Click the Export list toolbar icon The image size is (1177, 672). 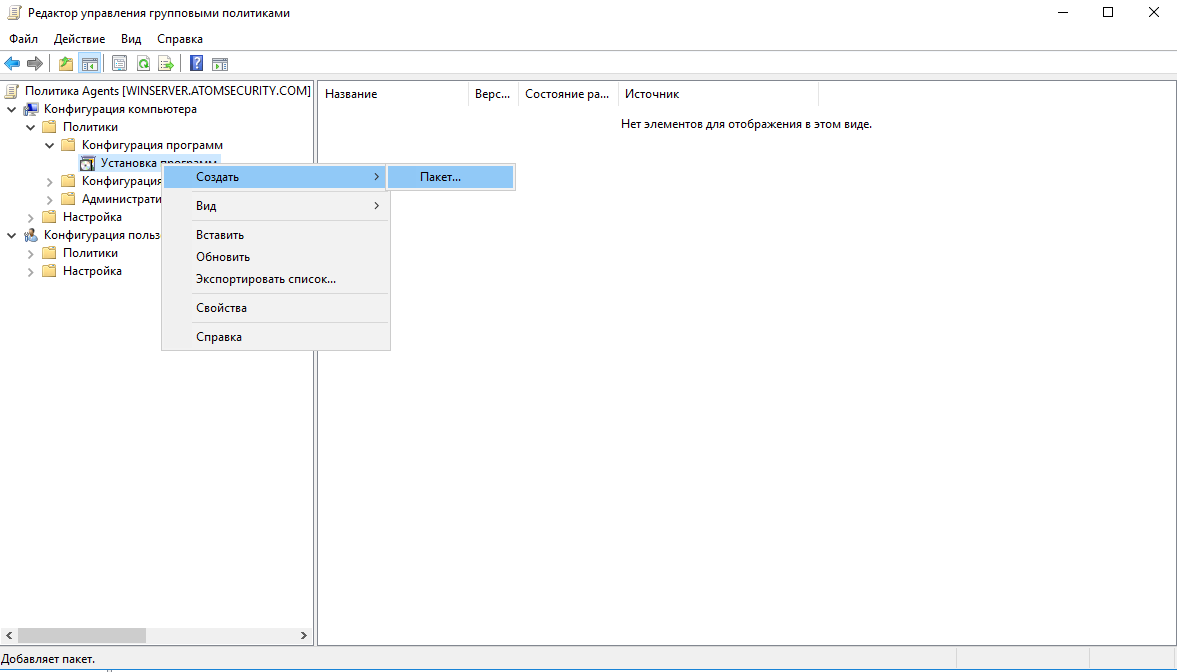167,64
